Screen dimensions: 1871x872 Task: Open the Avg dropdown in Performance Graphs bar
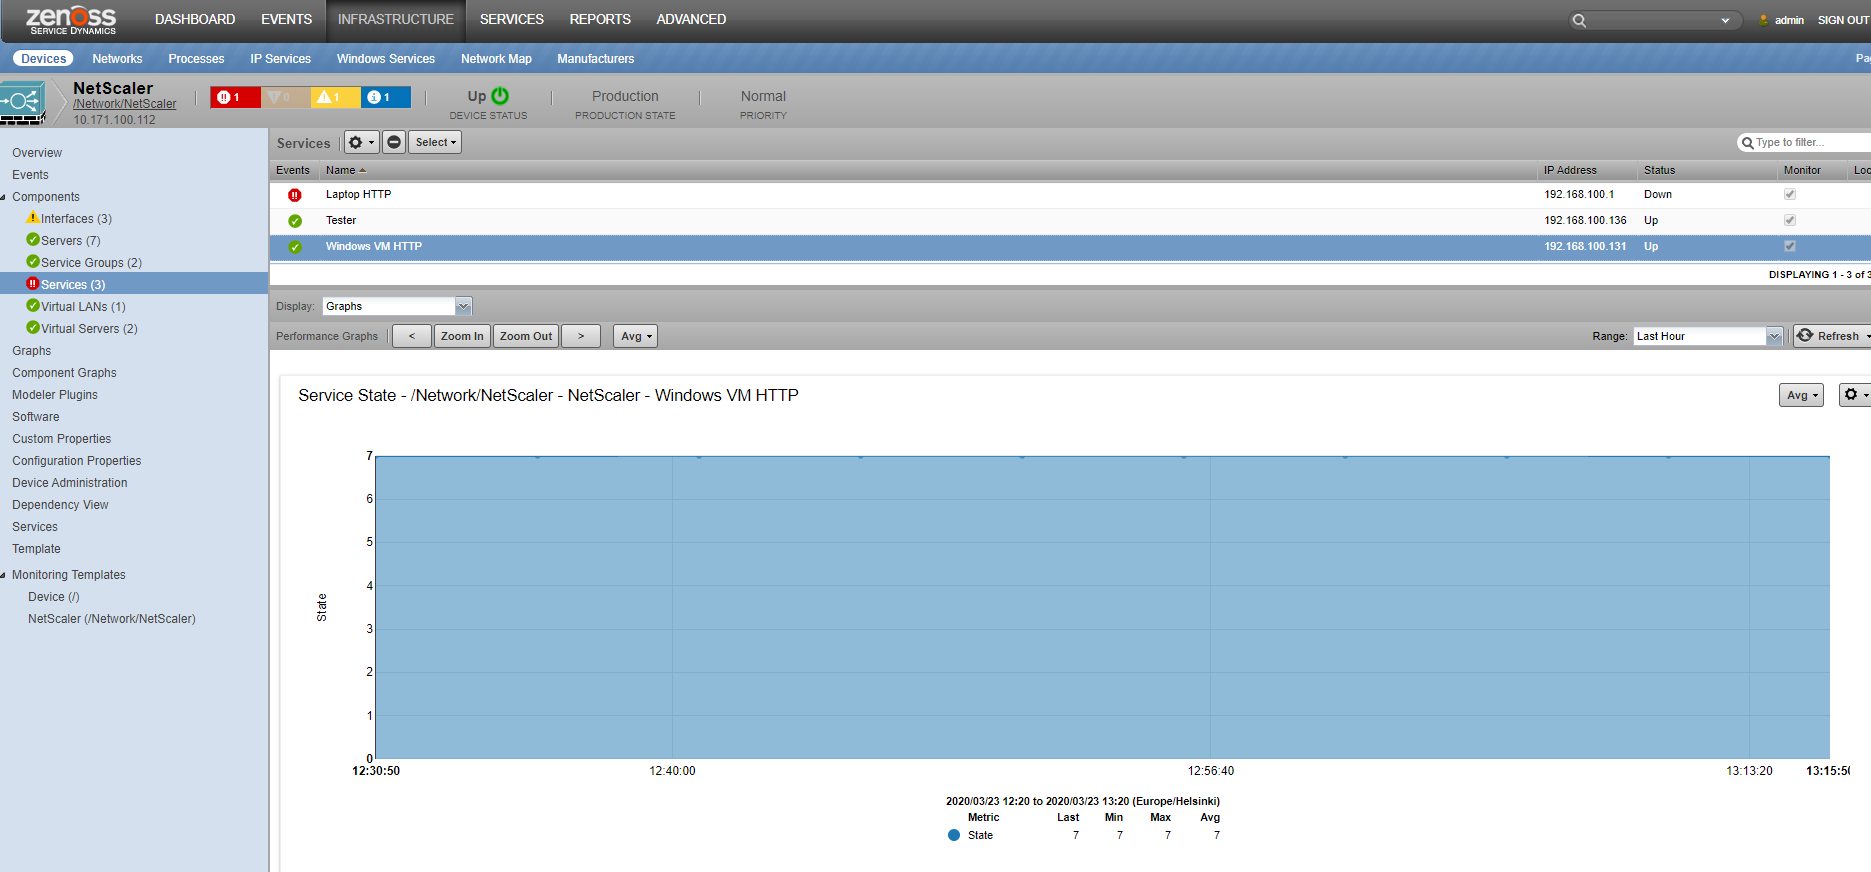(635, 336)
